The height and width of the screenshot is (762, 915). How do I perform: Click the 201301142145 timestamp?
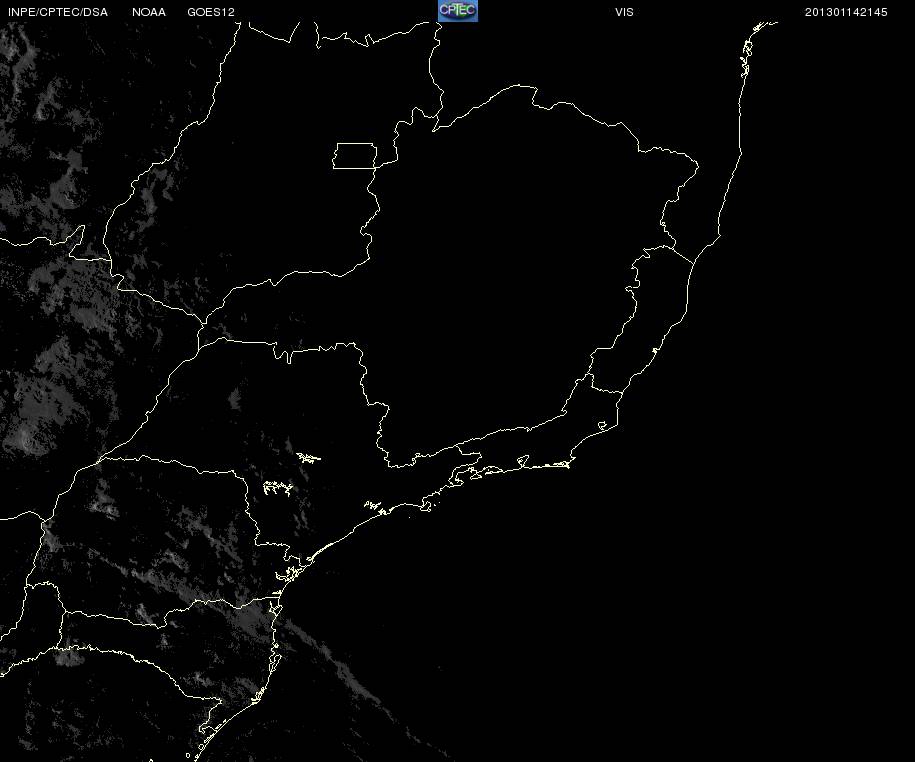[x=846, y=12]
